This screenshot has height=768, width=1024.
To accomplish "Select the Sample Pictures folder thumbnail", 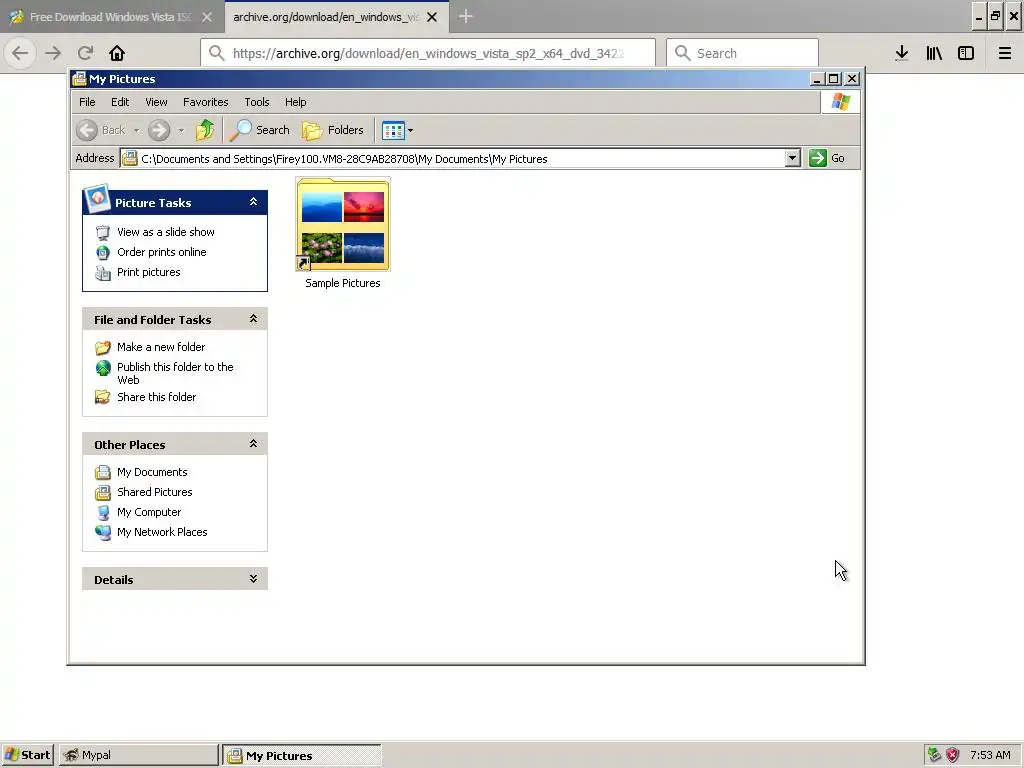I will (343, 224).
